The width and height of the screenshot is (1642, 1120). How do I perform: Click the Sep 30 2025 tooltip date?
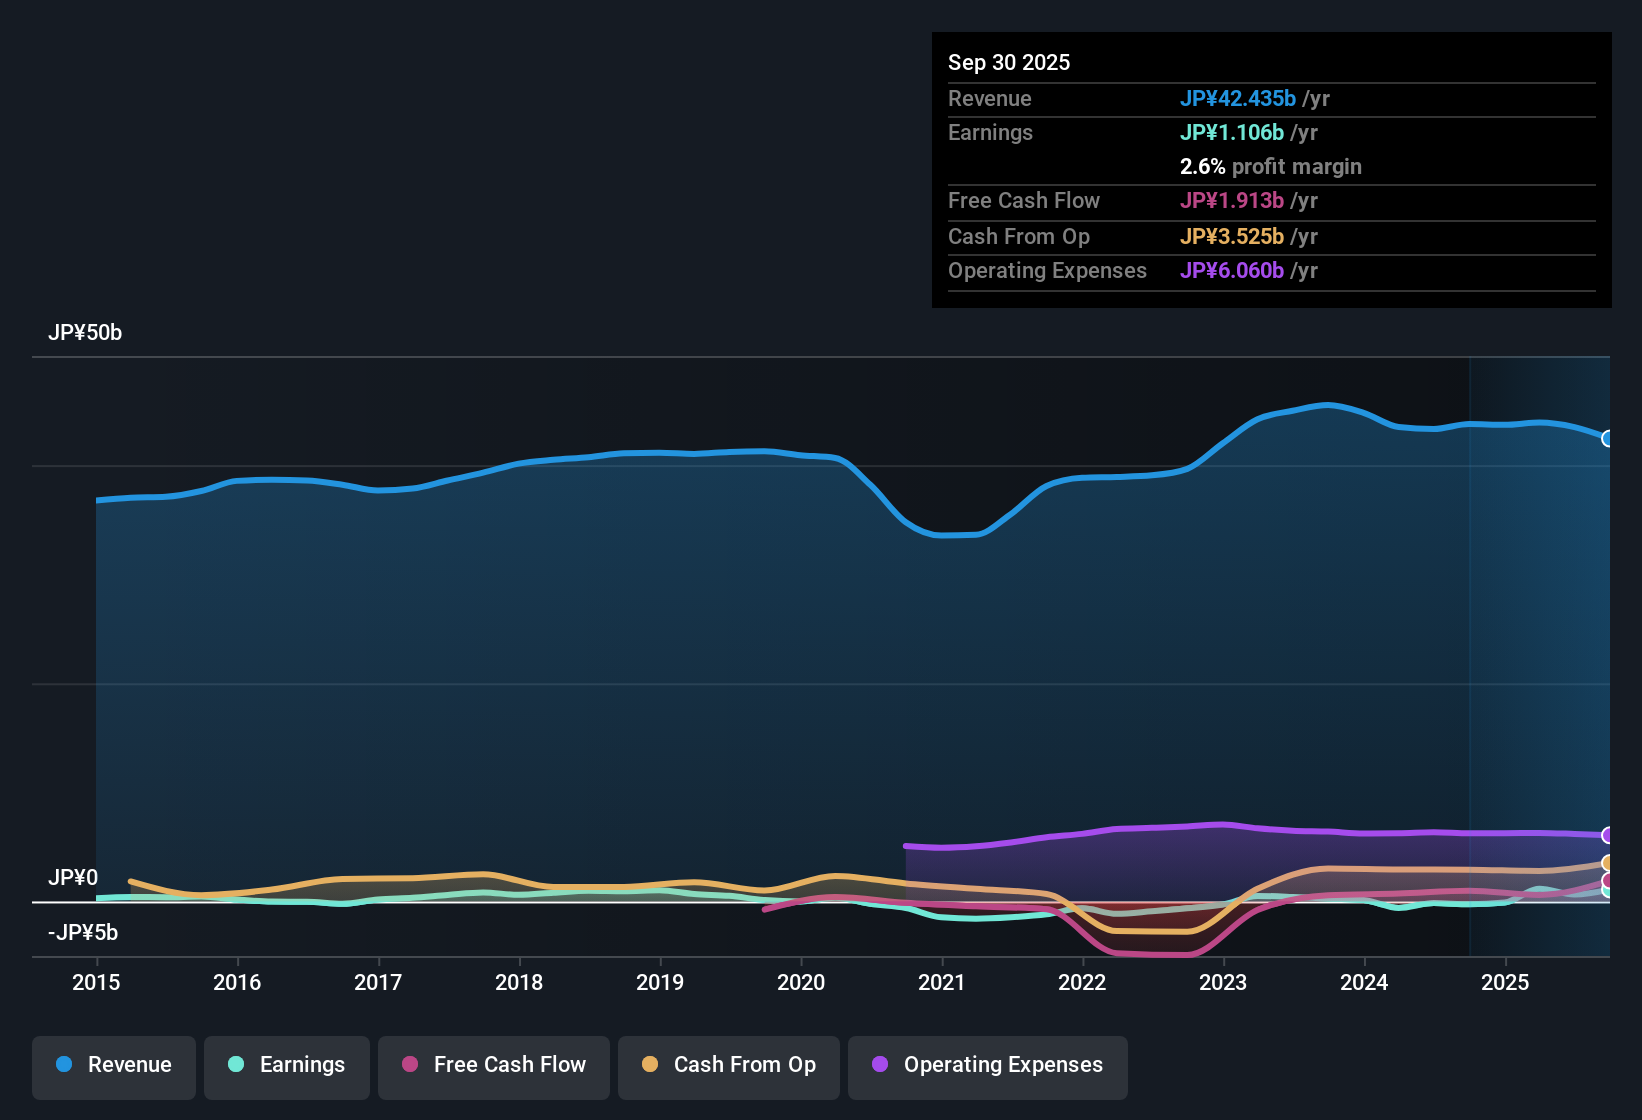(x=1009, y=63)
